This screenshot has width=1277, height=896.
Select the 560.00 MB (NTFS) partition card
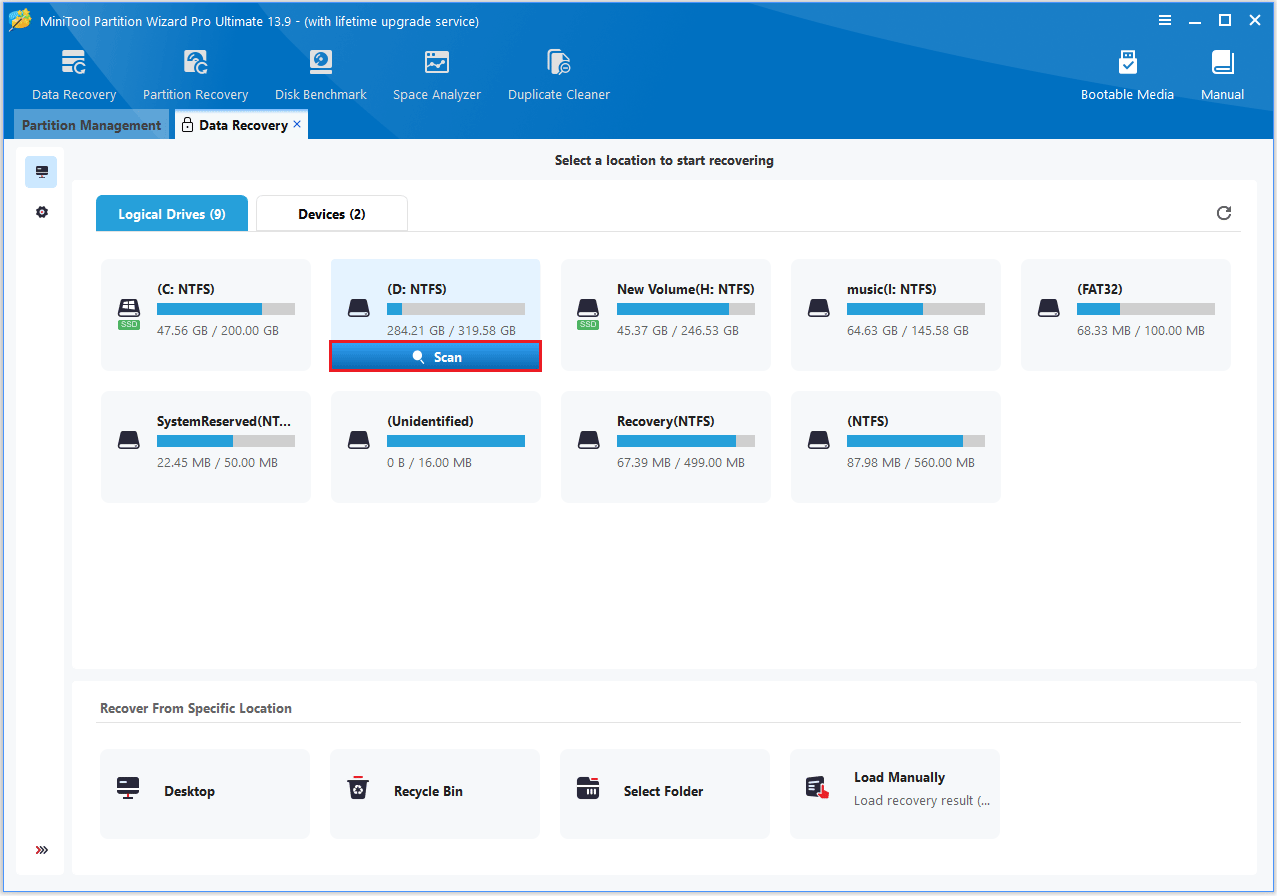[x=896, y=447]
